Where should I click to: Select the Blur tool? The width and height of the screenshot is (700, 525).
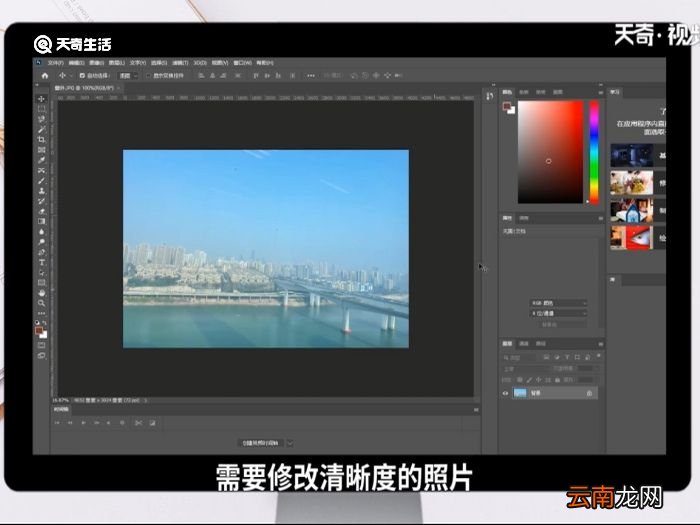[42, 232]
